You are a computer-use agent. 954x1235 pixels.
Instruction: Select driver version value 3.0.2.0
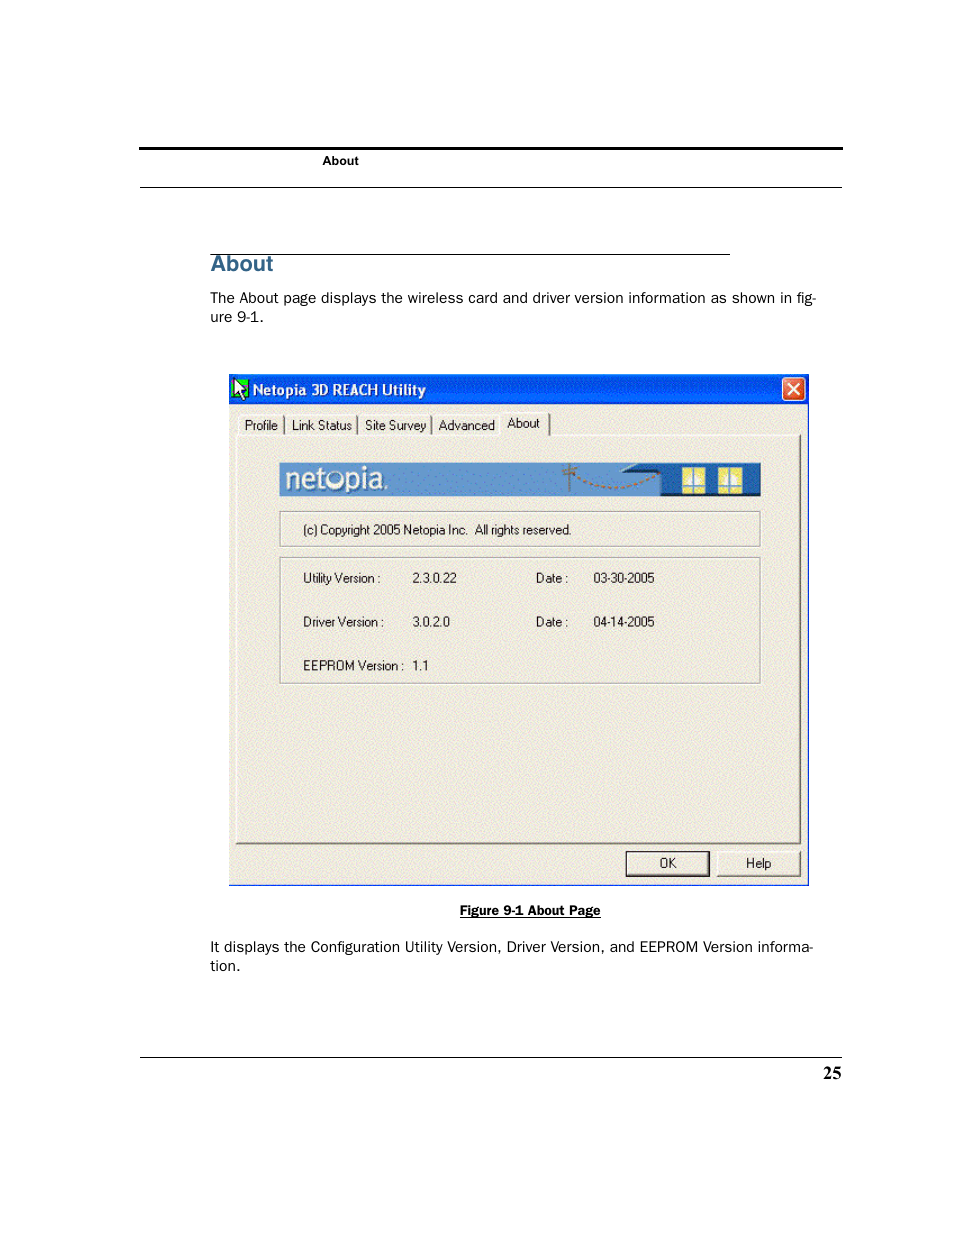tap(431, 622)
